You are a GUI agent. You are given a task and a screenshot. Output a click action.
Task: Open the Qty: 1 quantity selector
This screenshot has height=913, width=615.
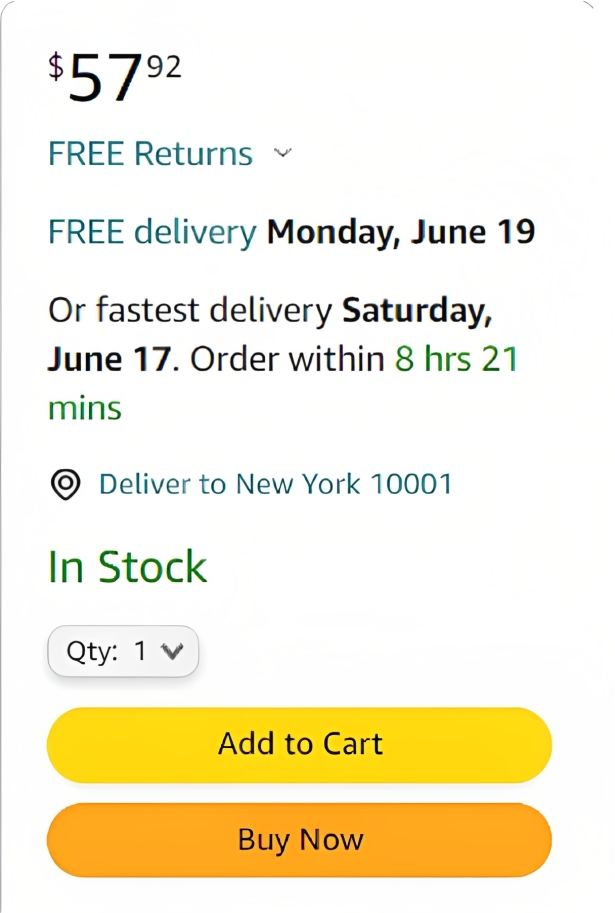click(x=123, y=651)
